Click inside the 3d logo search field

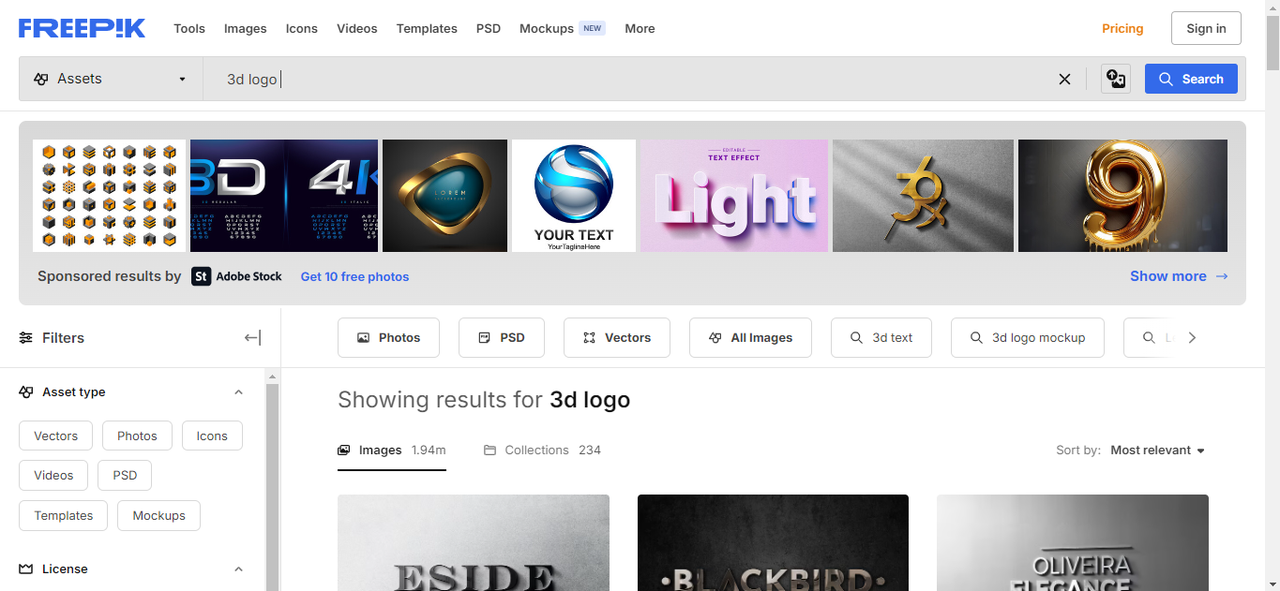[628, 79]
